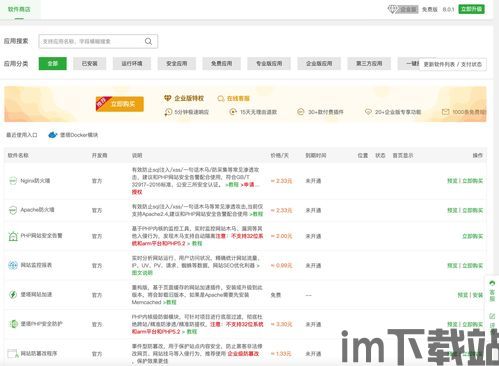499x366 pixels.
Task: Open 图文说明 link for 网站监控报表
Action: pyautogui.click(x=142, y=273)
